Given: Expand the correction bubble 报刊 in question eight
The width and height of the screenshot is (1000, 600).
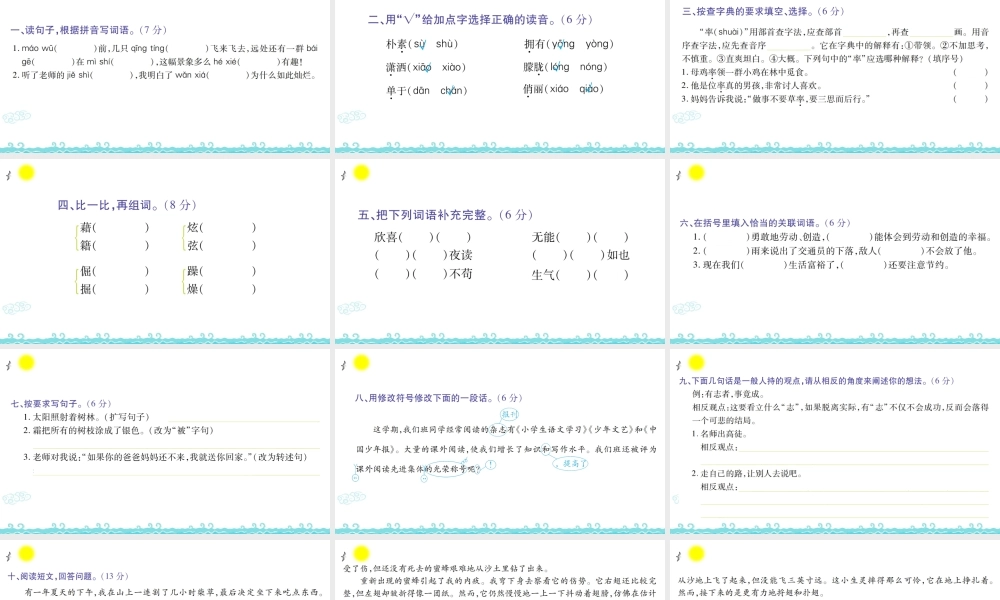Looking at the screenshot, I should [510, 414].
